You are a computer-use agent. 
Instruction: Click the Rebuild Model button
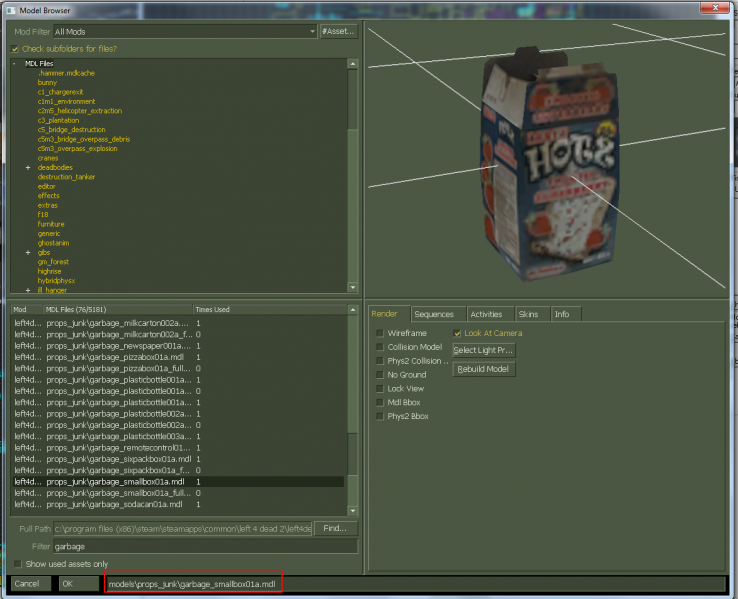[483, 369]
